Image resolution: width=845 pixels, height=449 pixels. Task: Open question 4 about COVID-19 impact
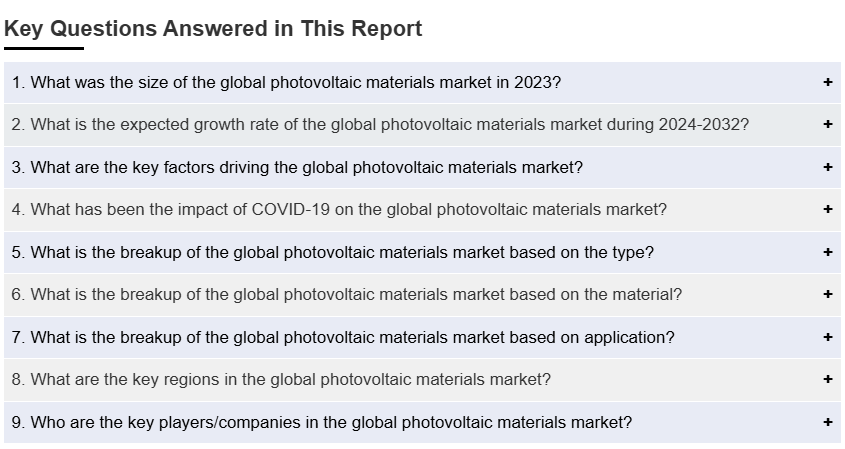tap(339, 210)
